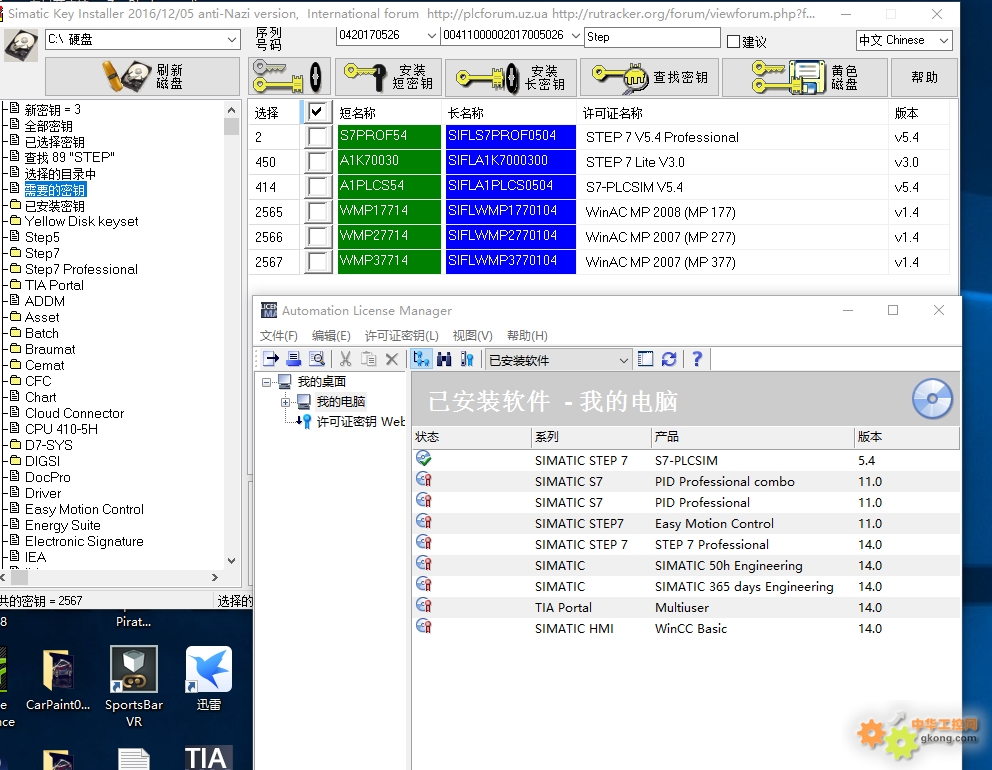Image resolution: width=992 pixels, height=770 pixels.
Task: Click the delete X icon in toolbar
Action: pos(392,359)
